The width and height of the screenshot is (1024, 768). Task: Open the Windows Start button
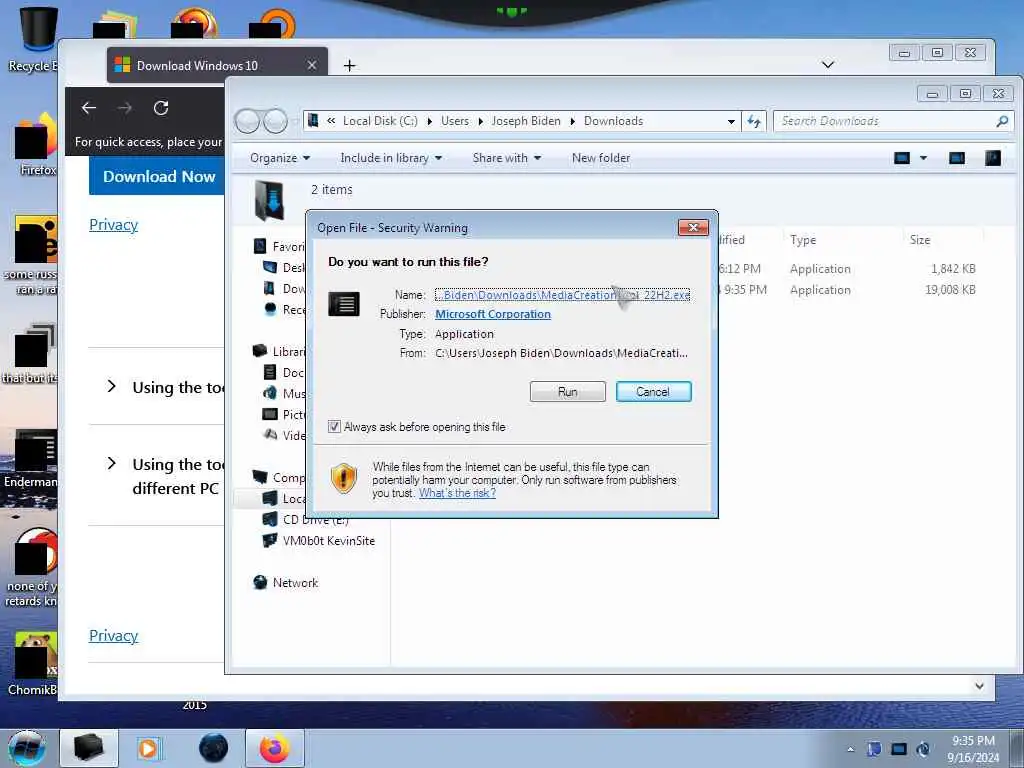tap(27, 748)
